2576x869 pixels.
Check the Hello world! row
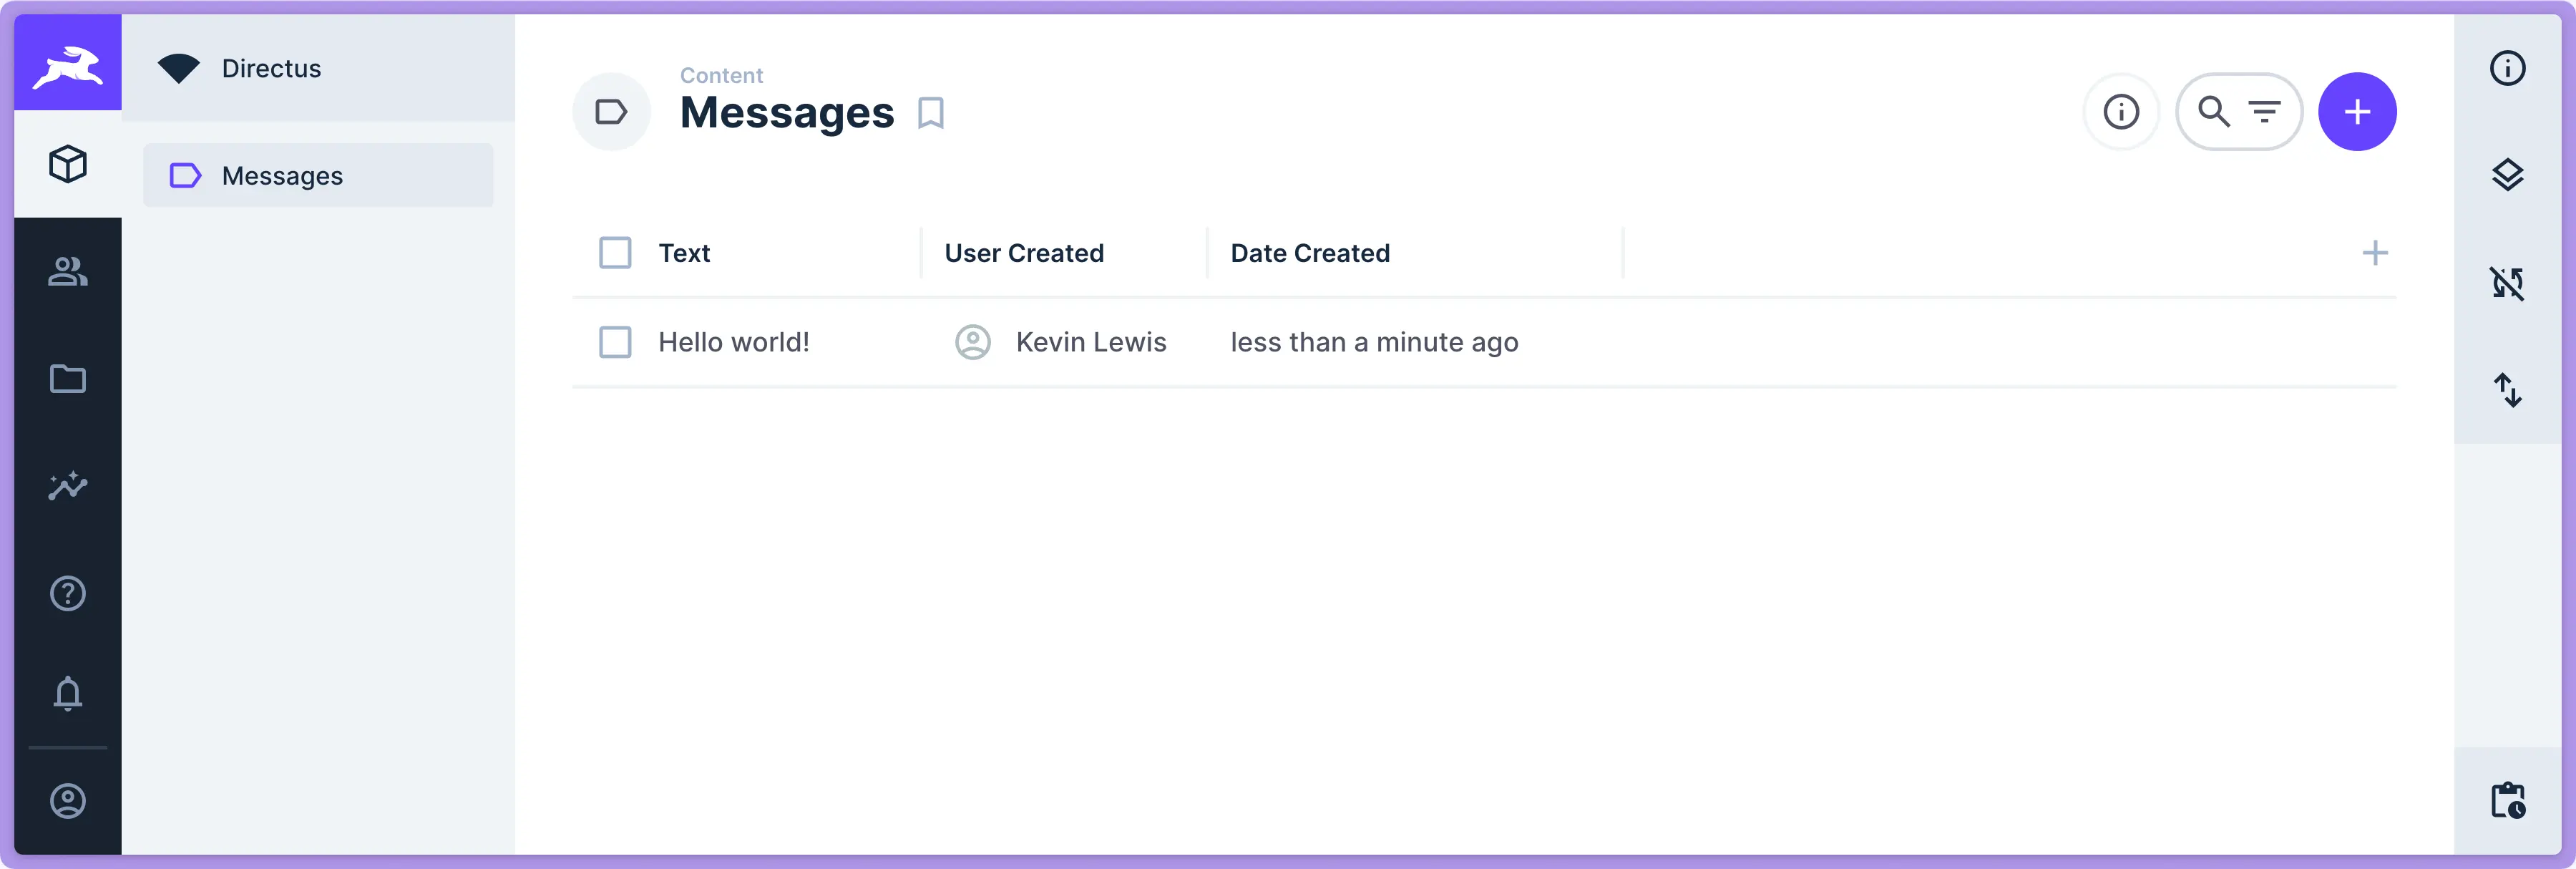coord(614,342)
